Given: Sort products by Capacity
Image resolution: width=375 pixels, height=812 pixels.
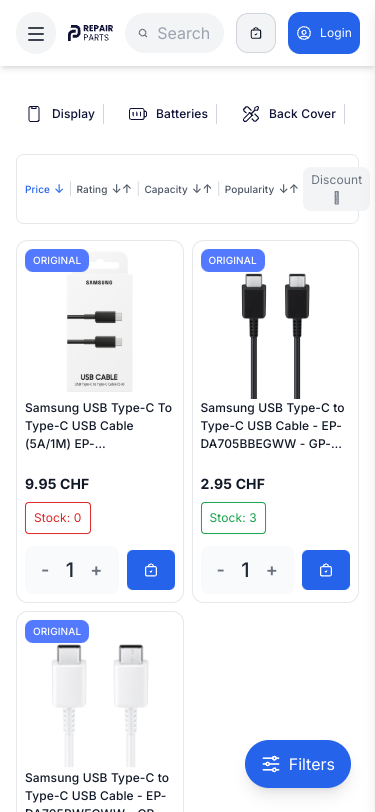Looking at the screenshot, I should [178, 190].
